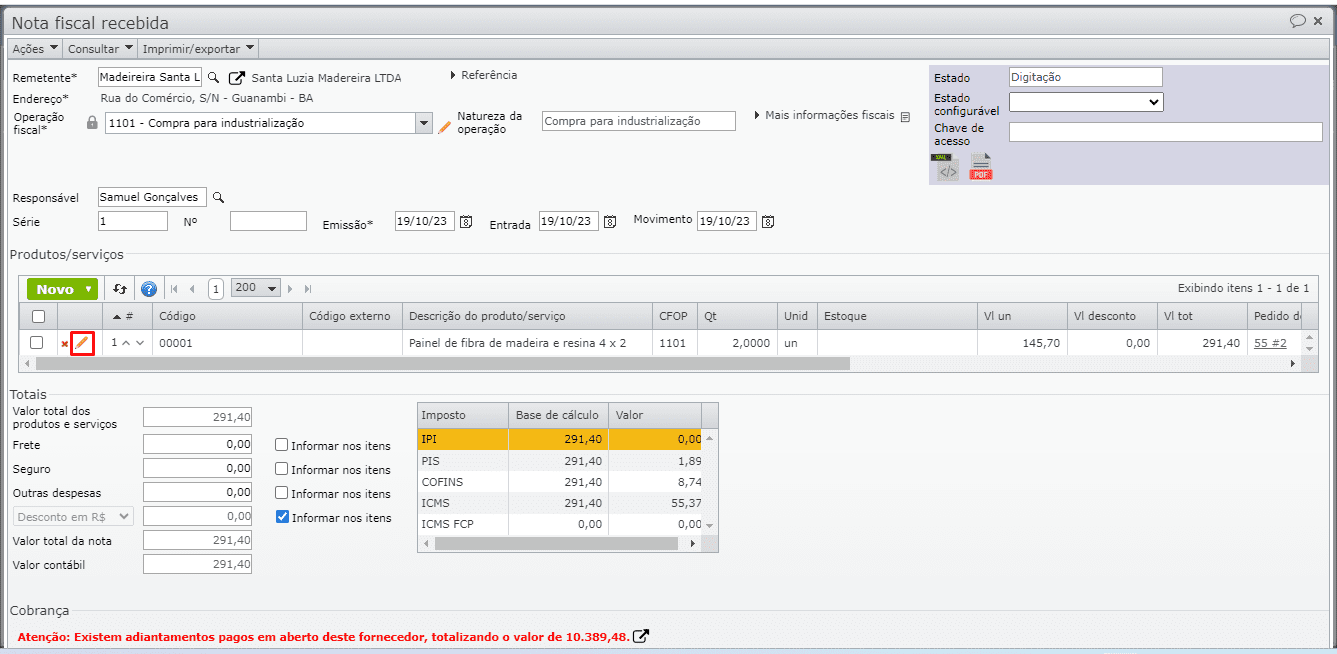Delete product row with red X icon
The width and height of the screenshot is (1337, 654).
tap(65, 344)
